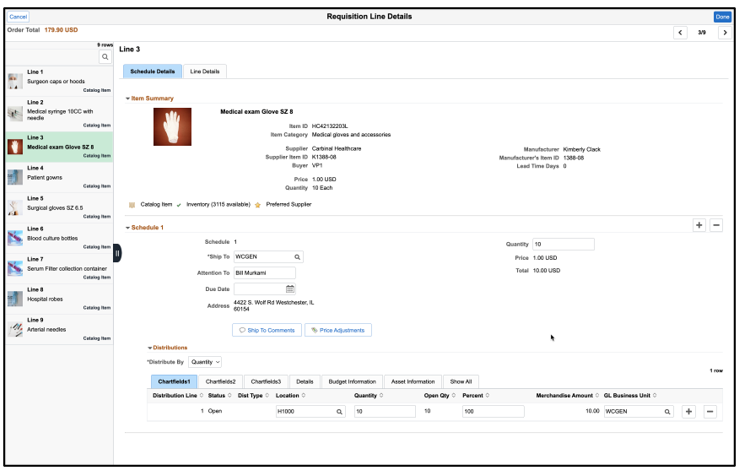
Task: Collapse the Schedule 1 section
Action: [x=128, y=228]
